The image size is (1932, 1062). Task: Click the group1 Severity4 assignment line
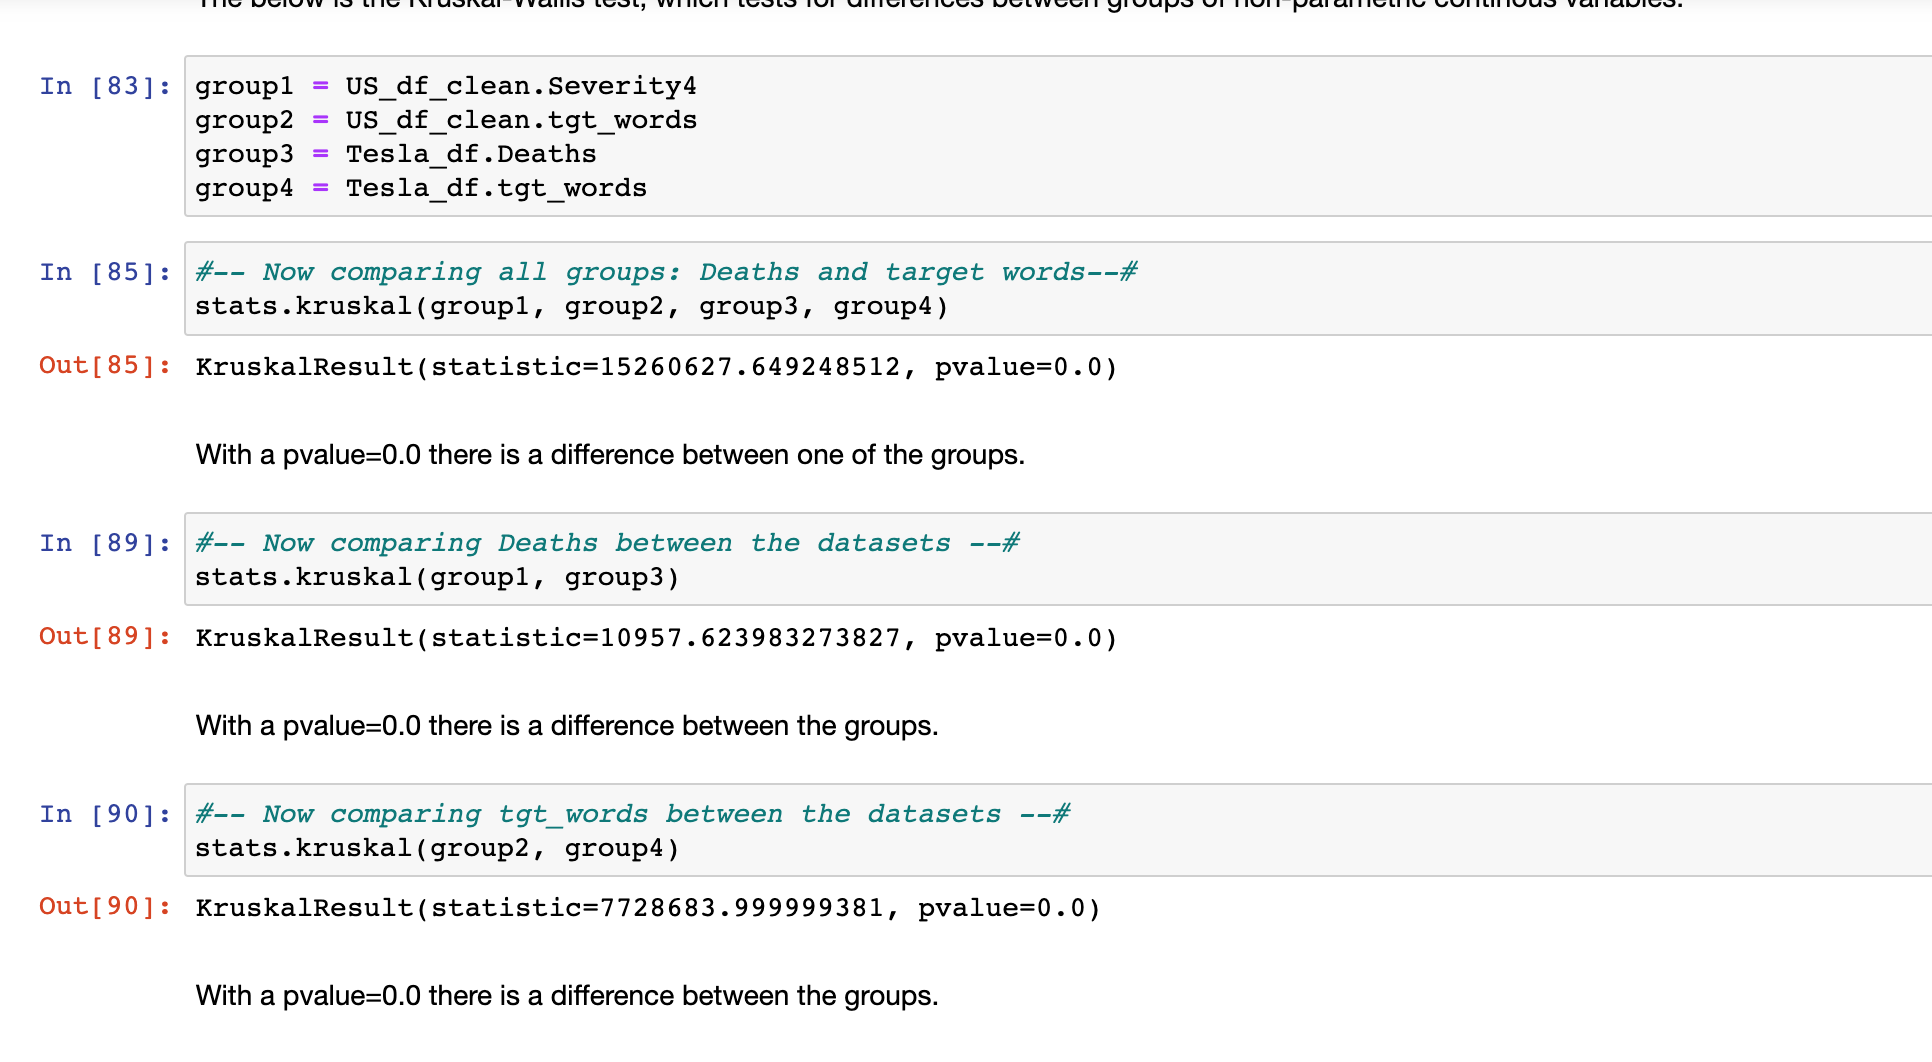pyautogui.click(x=445, y=86)
